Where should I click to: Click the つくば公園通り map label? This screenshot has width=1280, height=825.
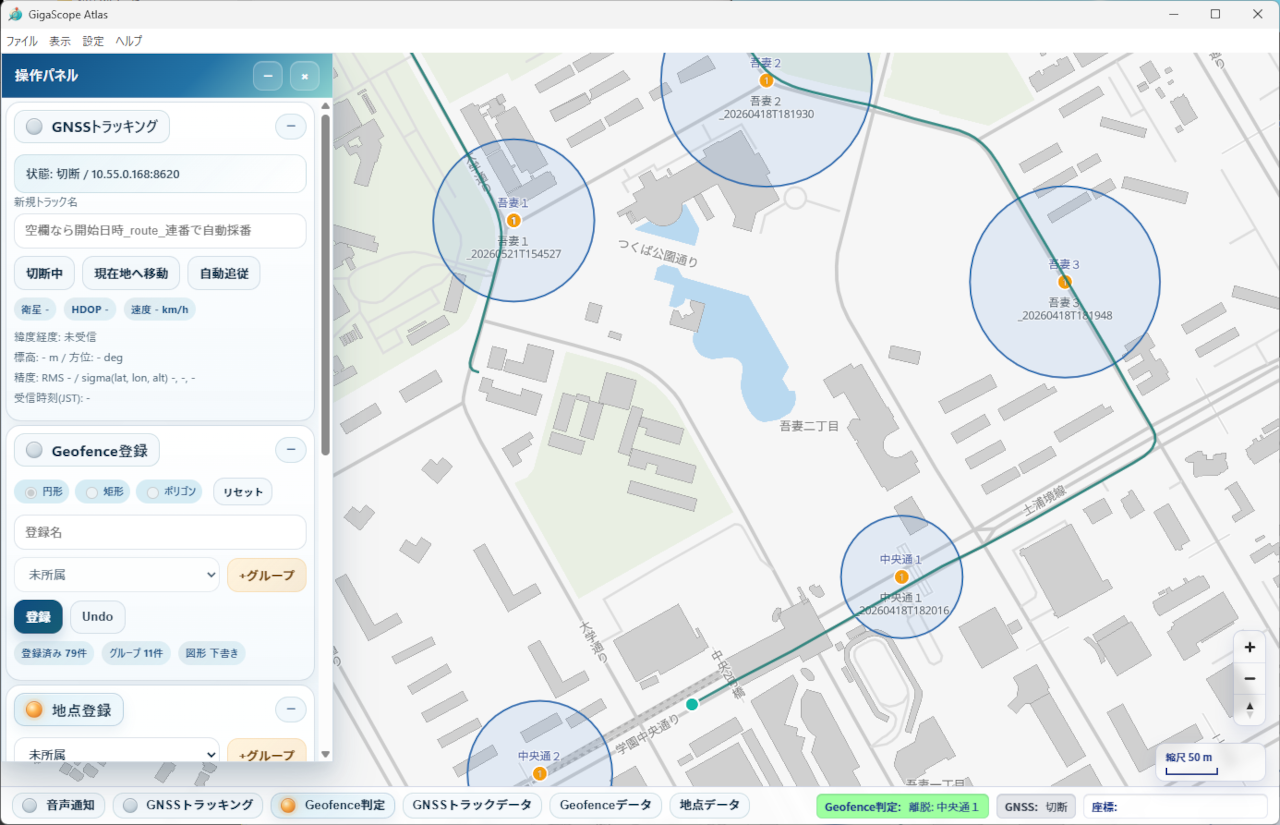point(658,252)
